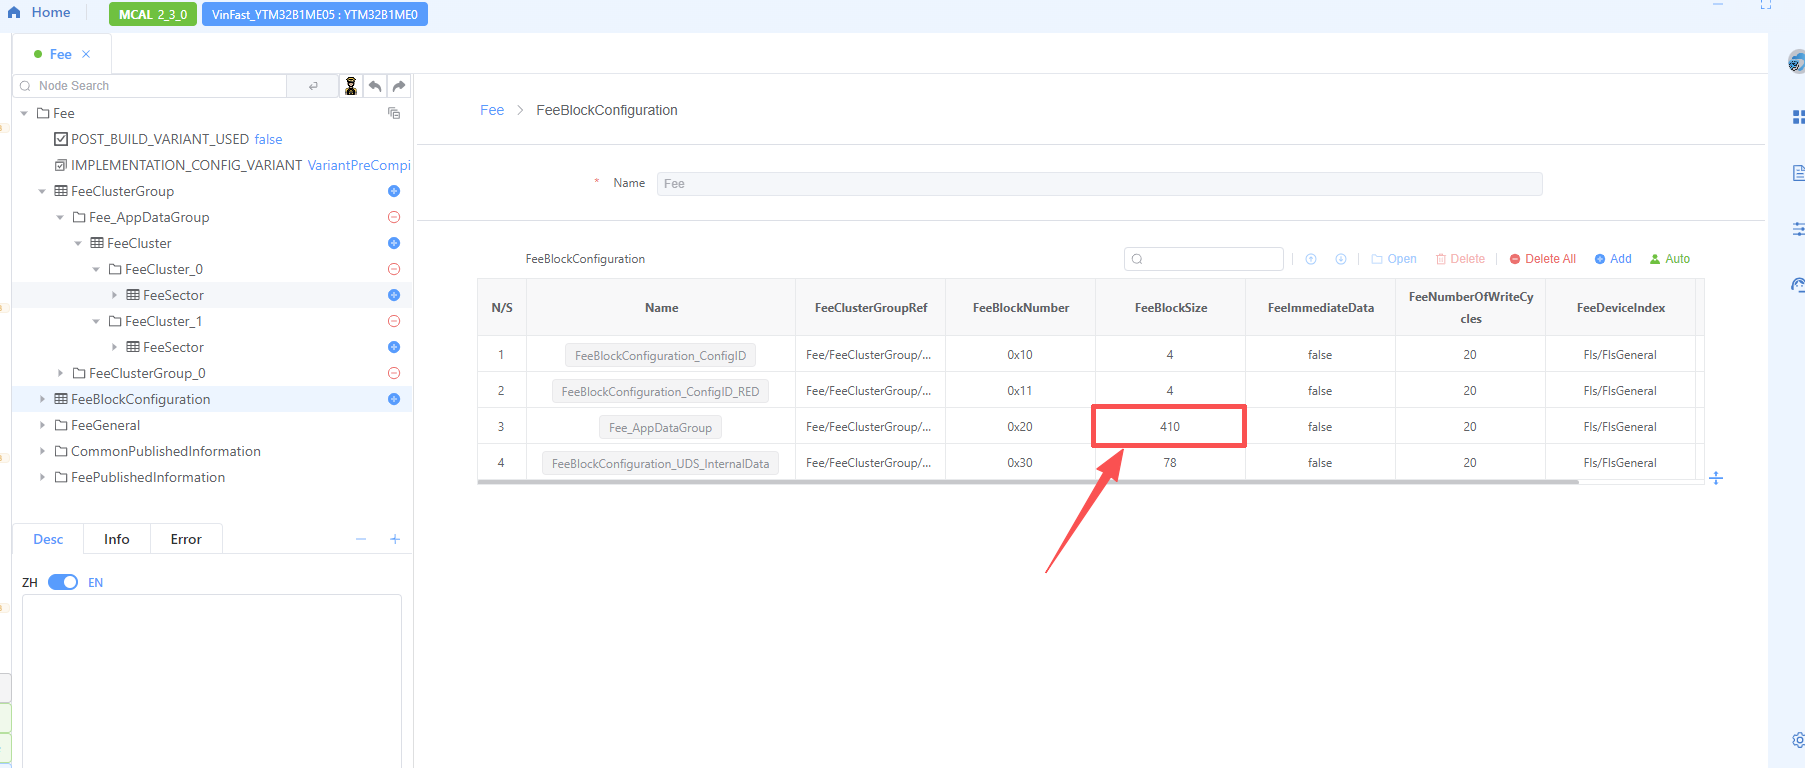The width and height of the screenshot is (1805, 768).
Task: Click the sliders settings icon in right sidebar
Action: click(x=1798, y=229)
